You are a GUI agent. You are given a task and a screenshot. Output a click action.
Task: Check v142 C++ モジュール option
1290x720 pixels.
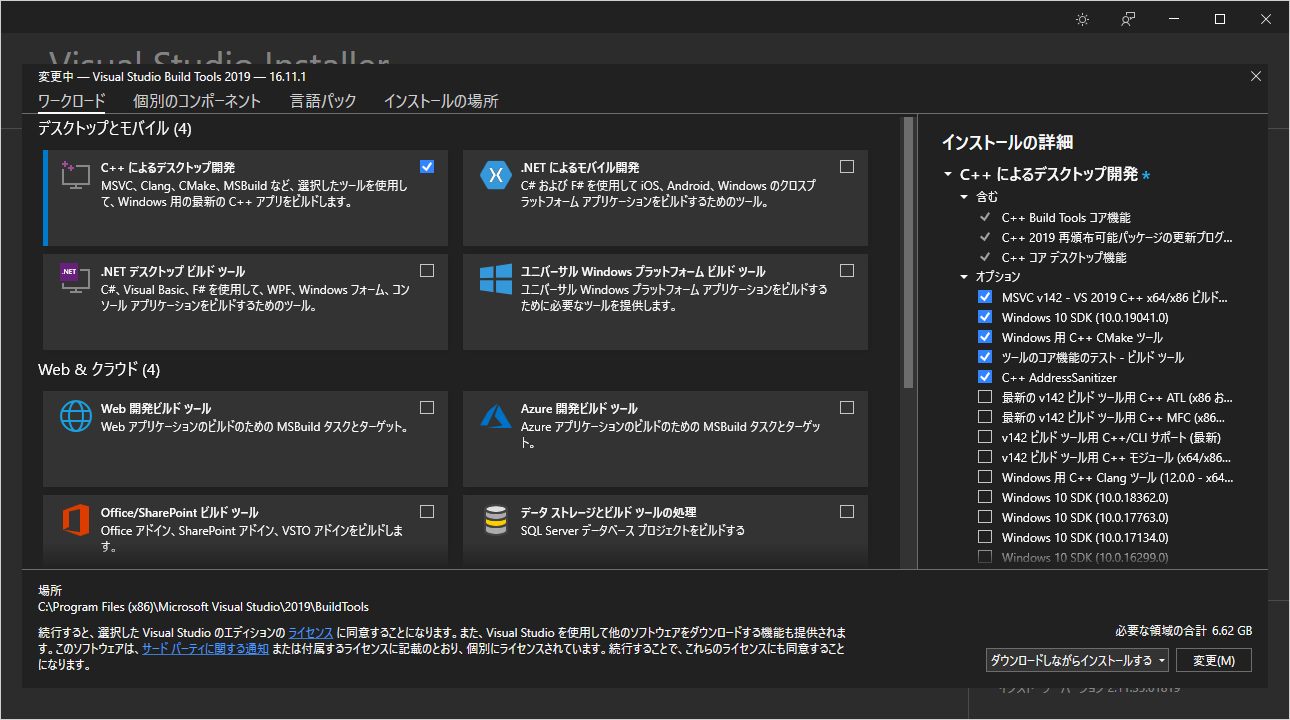(985, 457)
